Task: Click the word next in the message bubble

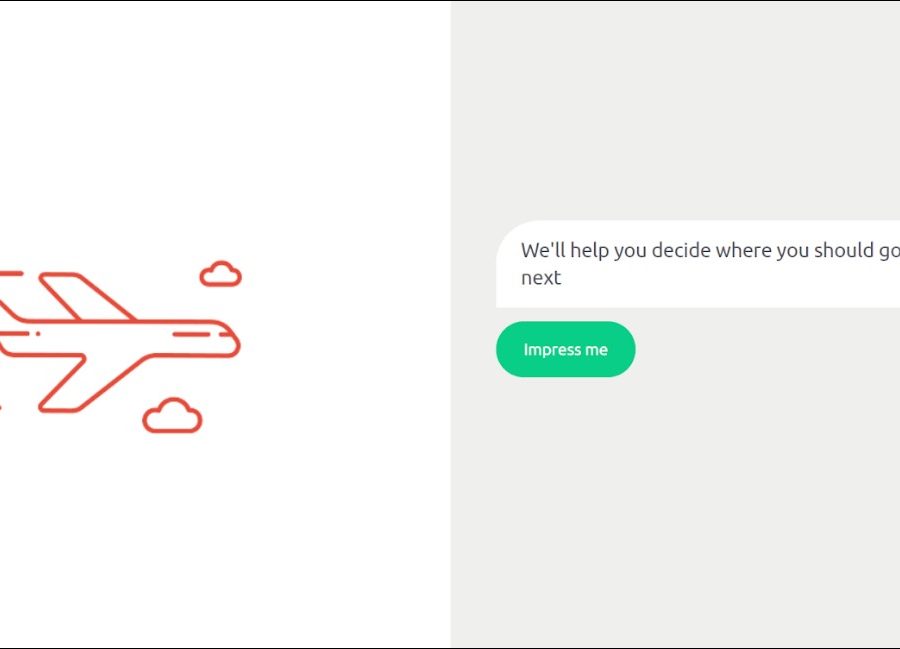Action: [x=541, y=278]
